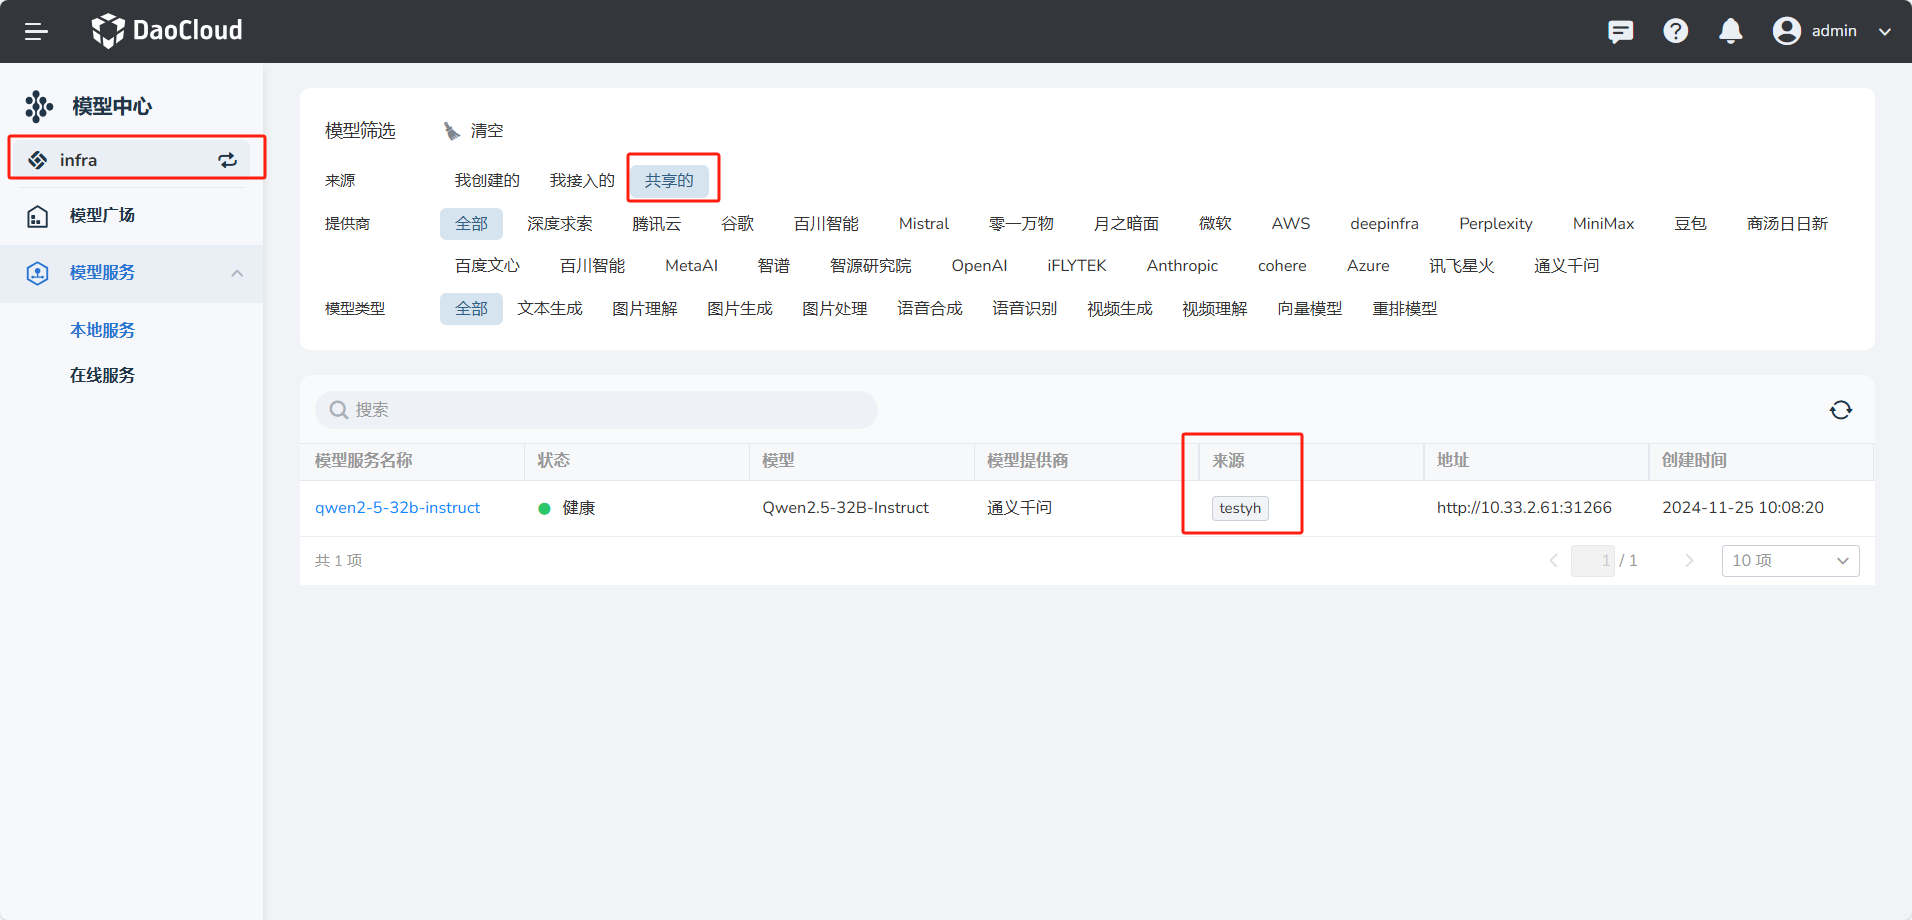
Task: Open 在线服务 submenu item
Action: tap(102, 375)
